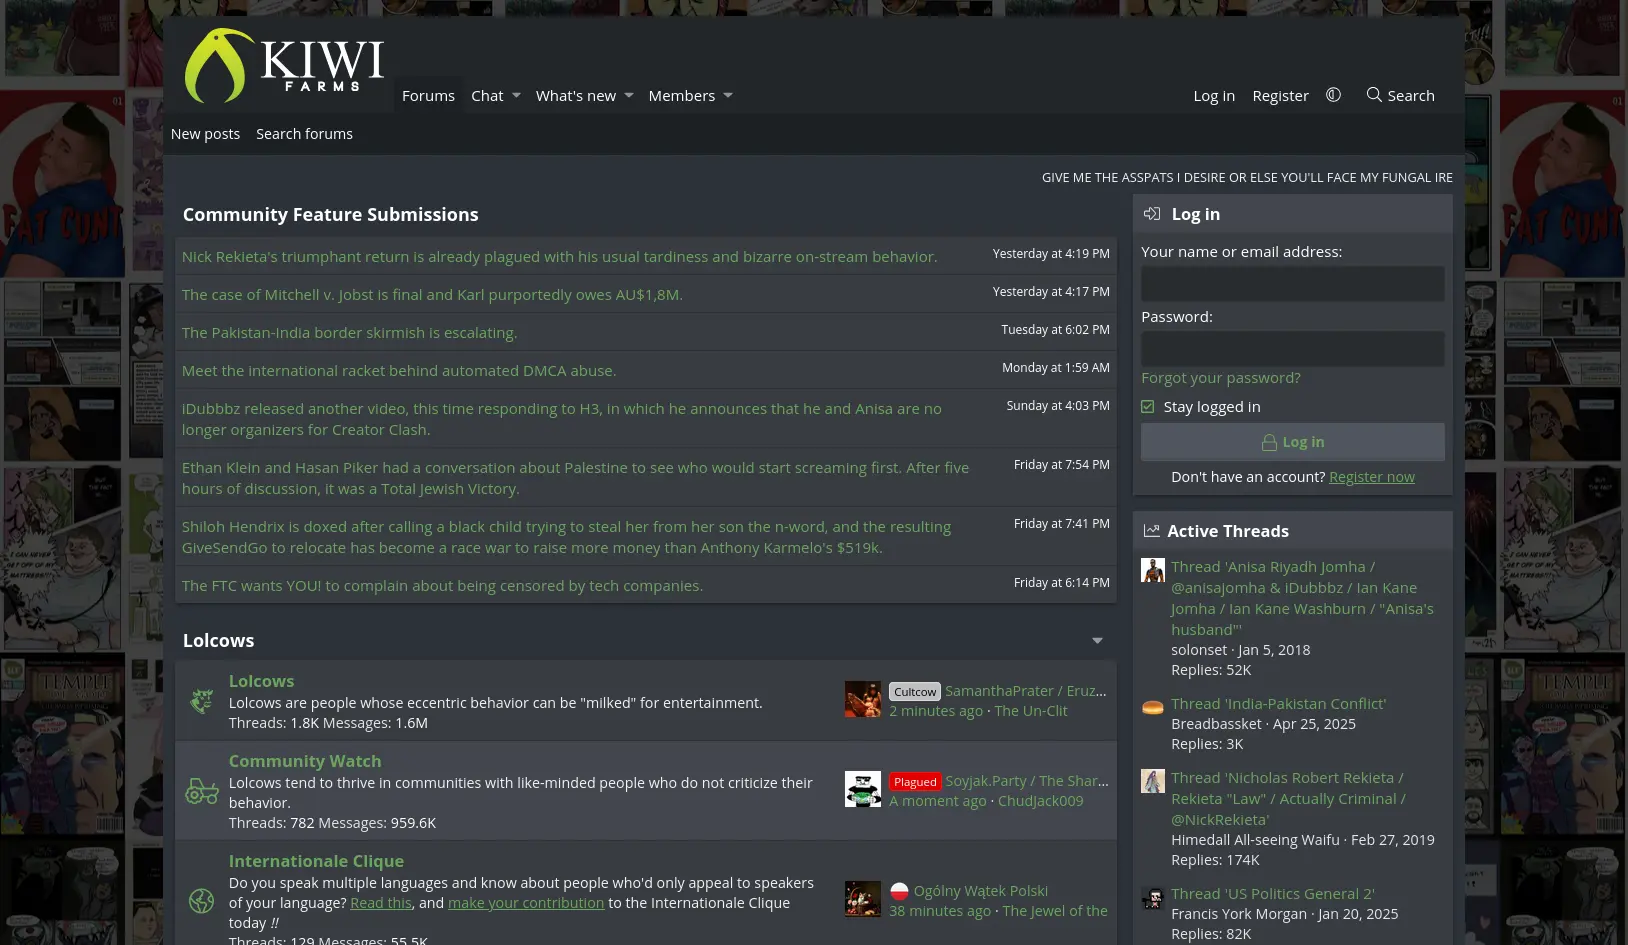Open the Community Feature Submissions heading

coord(330,215)
